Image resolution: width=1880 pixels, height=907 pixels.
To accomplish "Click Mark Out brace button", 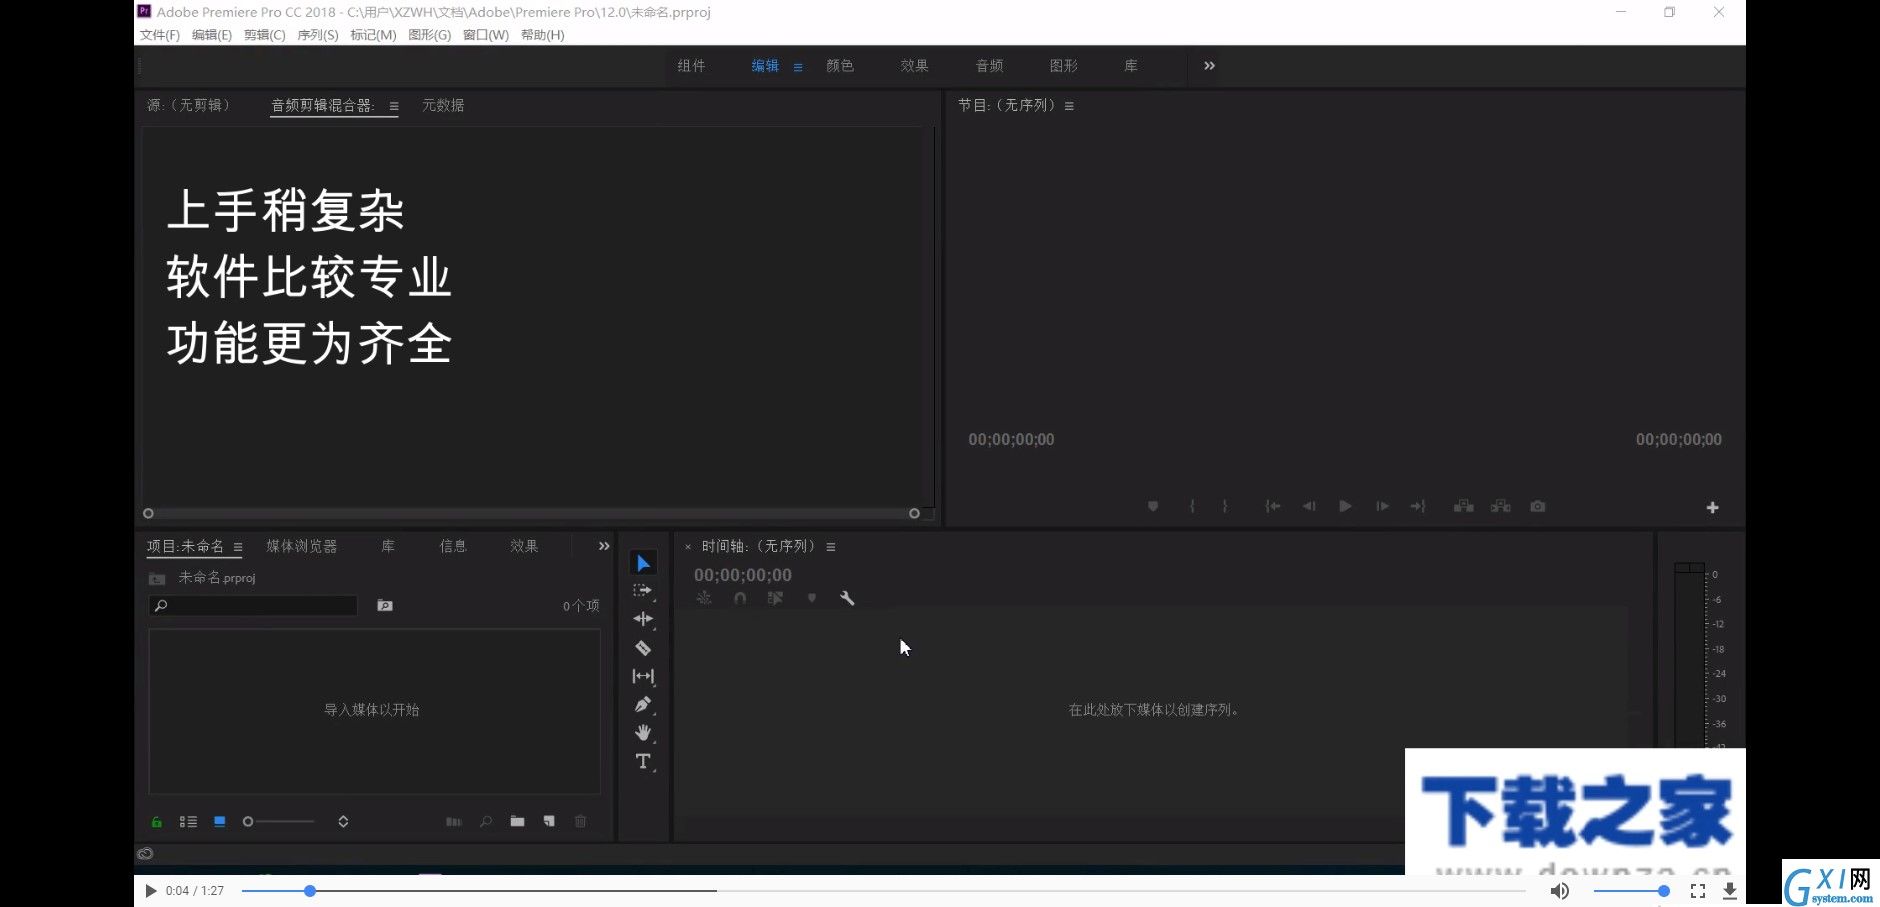I will click(1225, 507).
